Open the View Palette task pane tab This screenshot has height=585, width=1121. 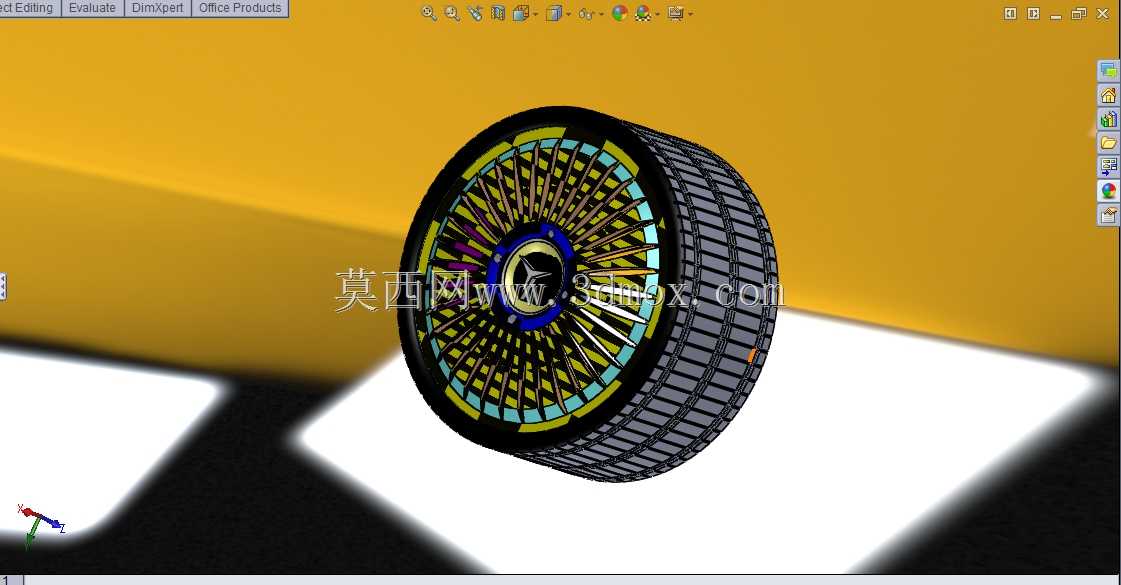coord(1108,167)
